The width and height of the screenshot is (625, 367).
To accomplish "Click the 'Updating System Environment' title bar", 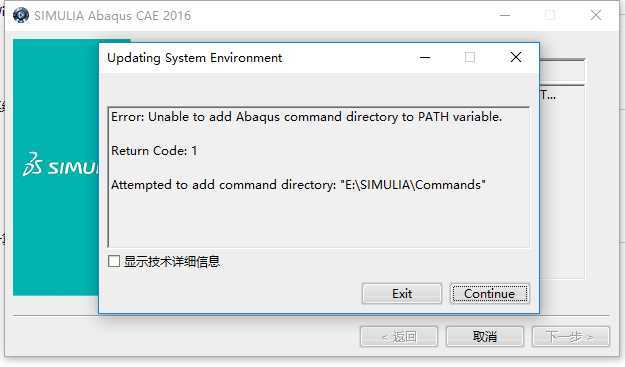I will pyautogui.click(x=195, y=58).
